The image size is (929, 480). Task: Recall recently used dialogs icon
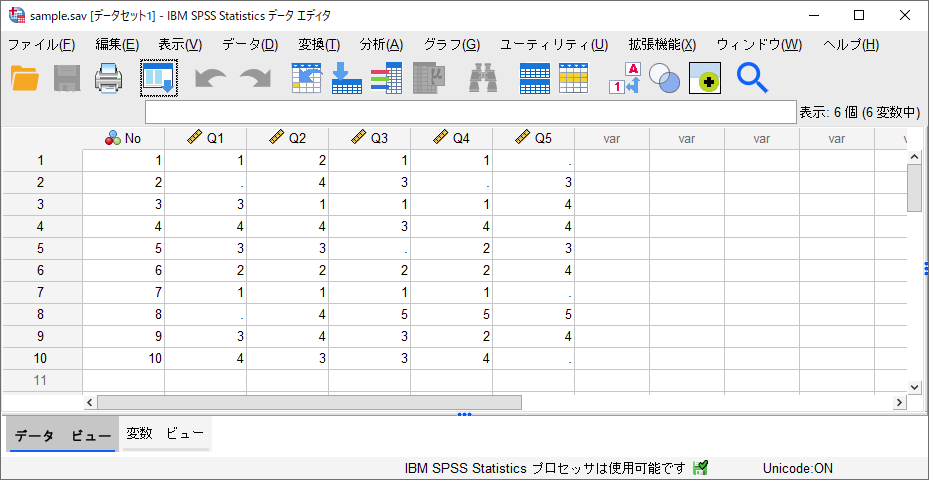click(x=159, y=78)
